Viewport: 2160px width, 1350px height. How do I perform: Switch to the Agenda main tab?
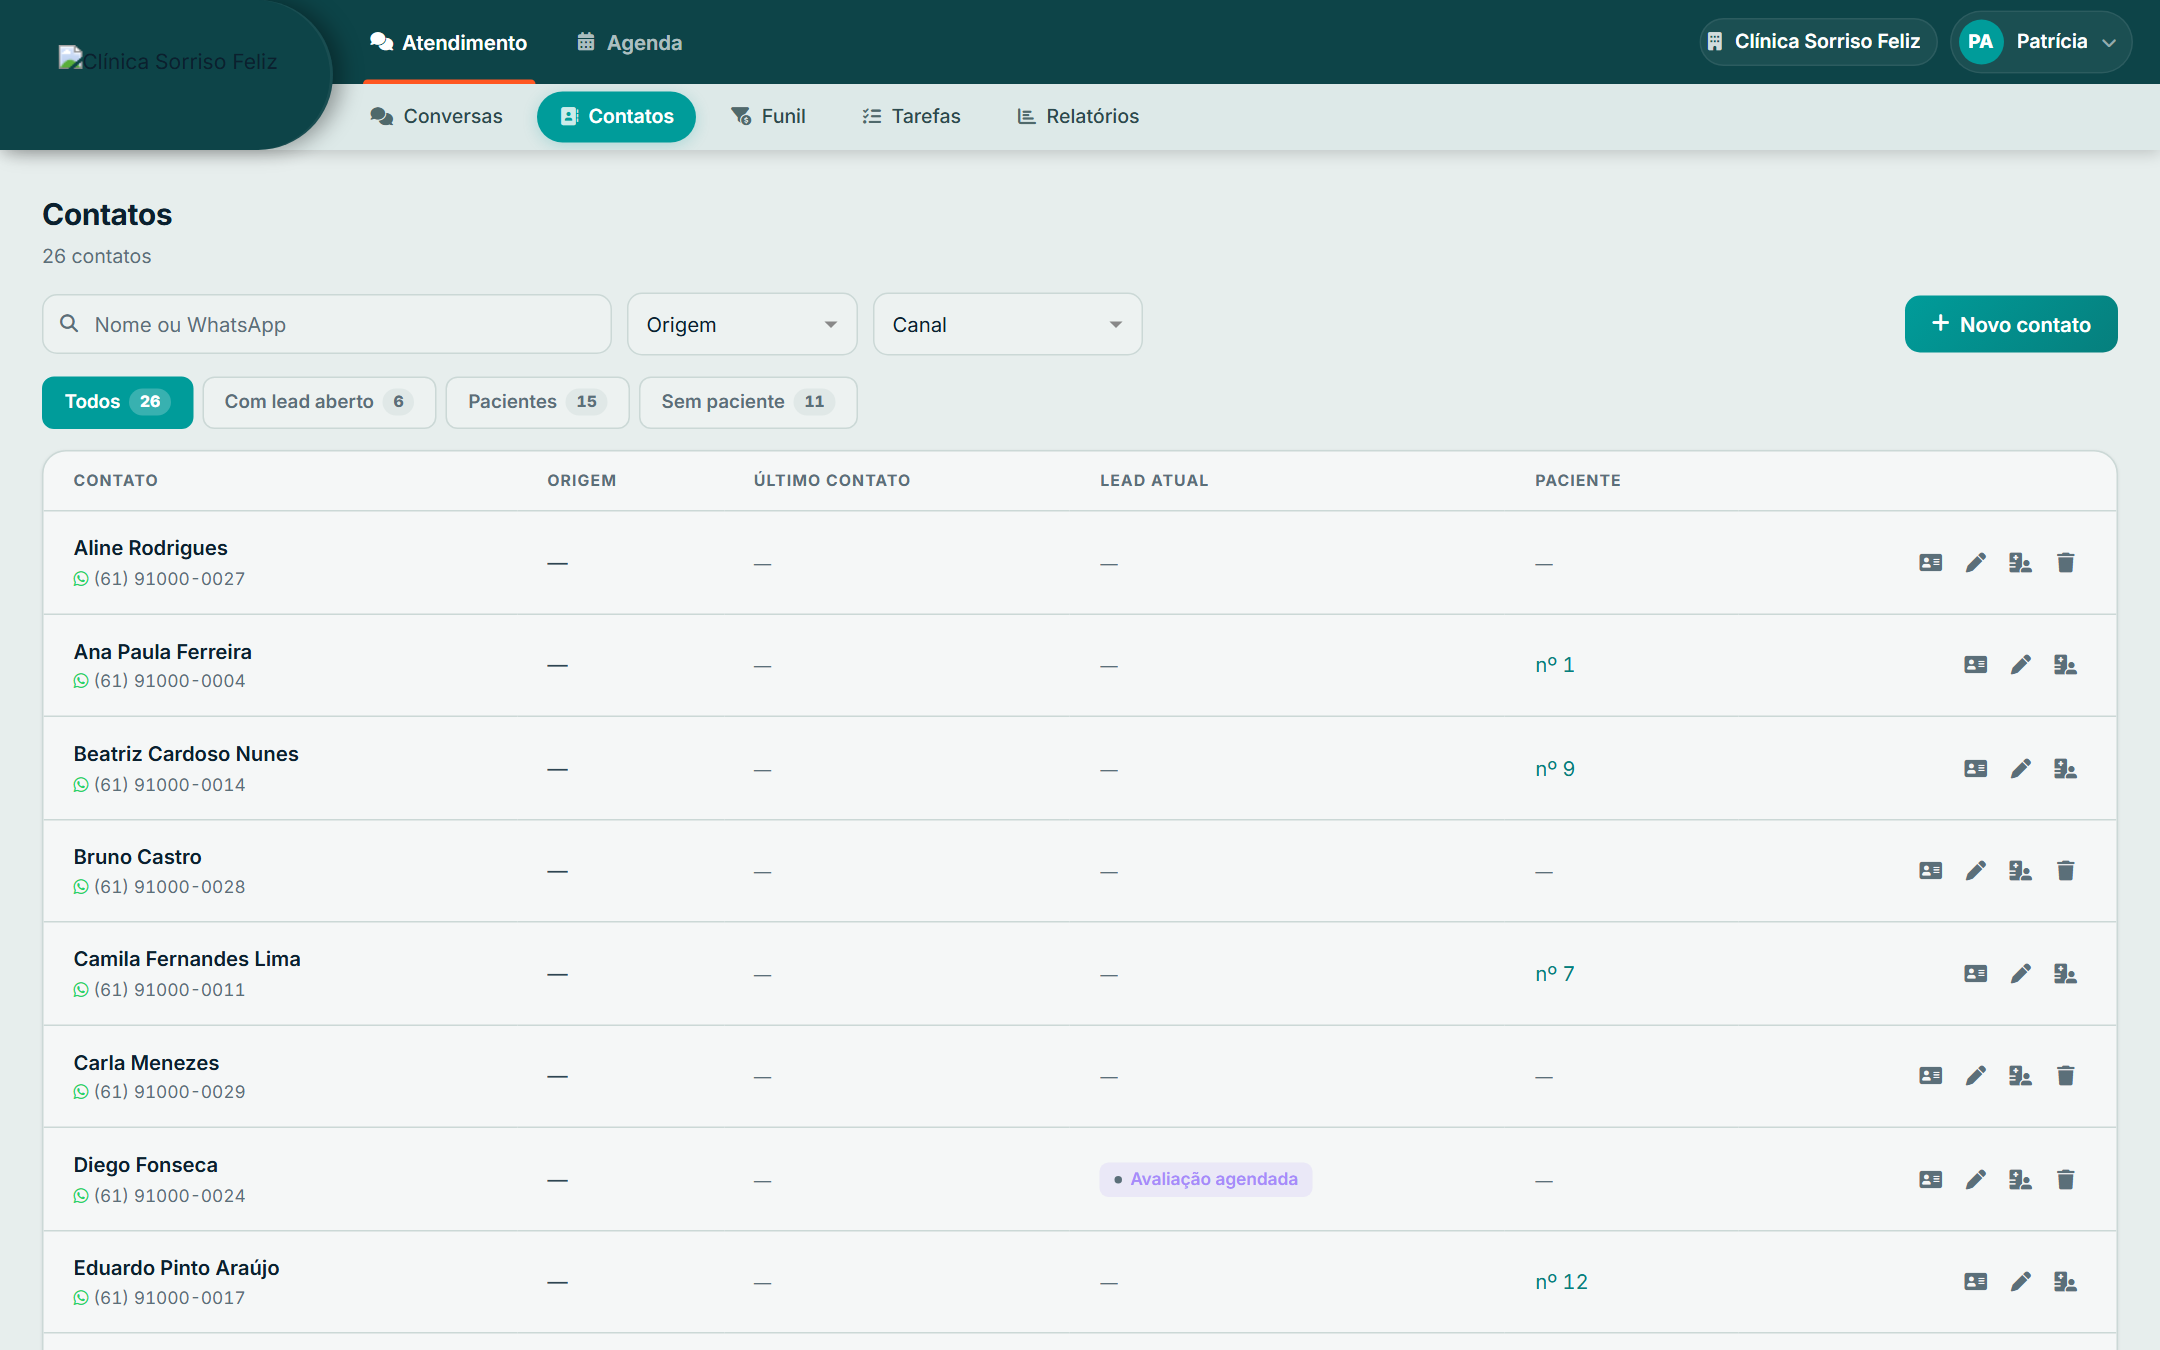pos(630,42)
